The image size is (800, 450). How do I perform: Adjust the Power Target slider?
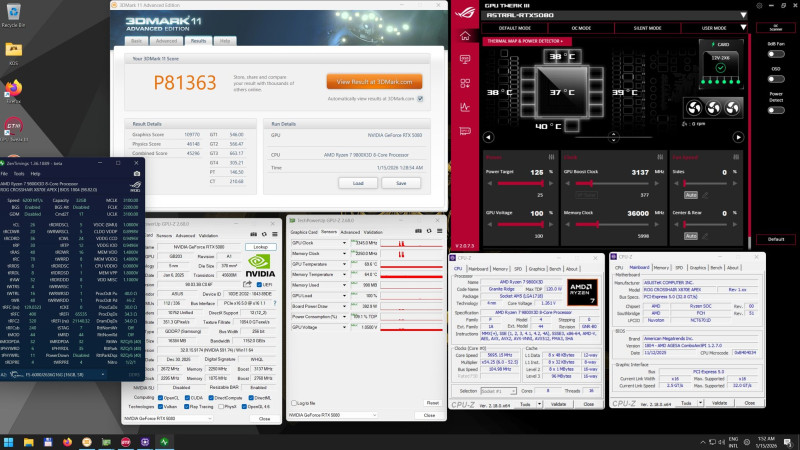tap(520, 183)
